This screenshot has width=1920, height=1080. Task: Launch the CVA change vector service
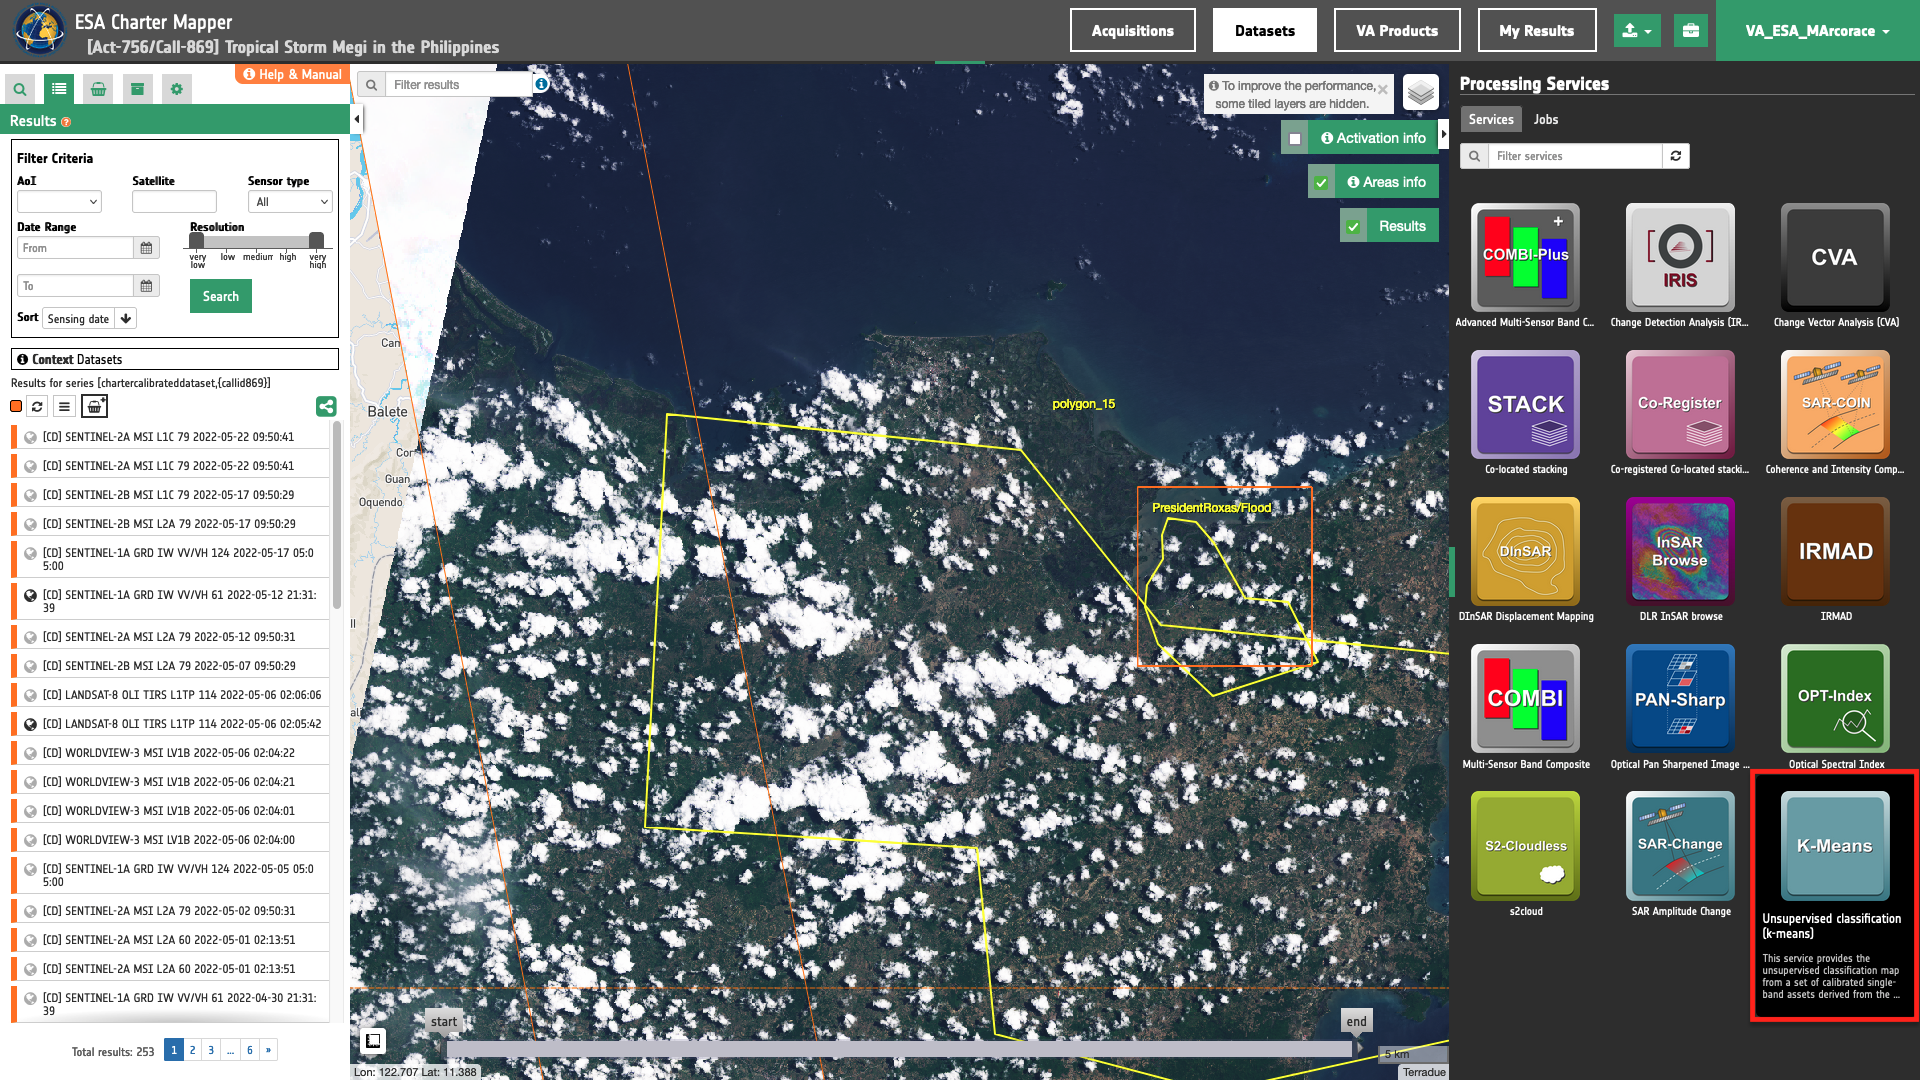click(x=1835, y=257)
